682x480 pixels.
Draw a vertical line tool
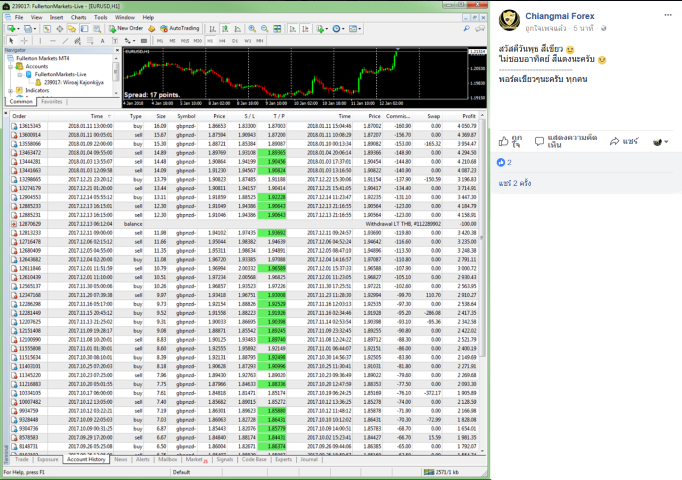tap(40, 41)
